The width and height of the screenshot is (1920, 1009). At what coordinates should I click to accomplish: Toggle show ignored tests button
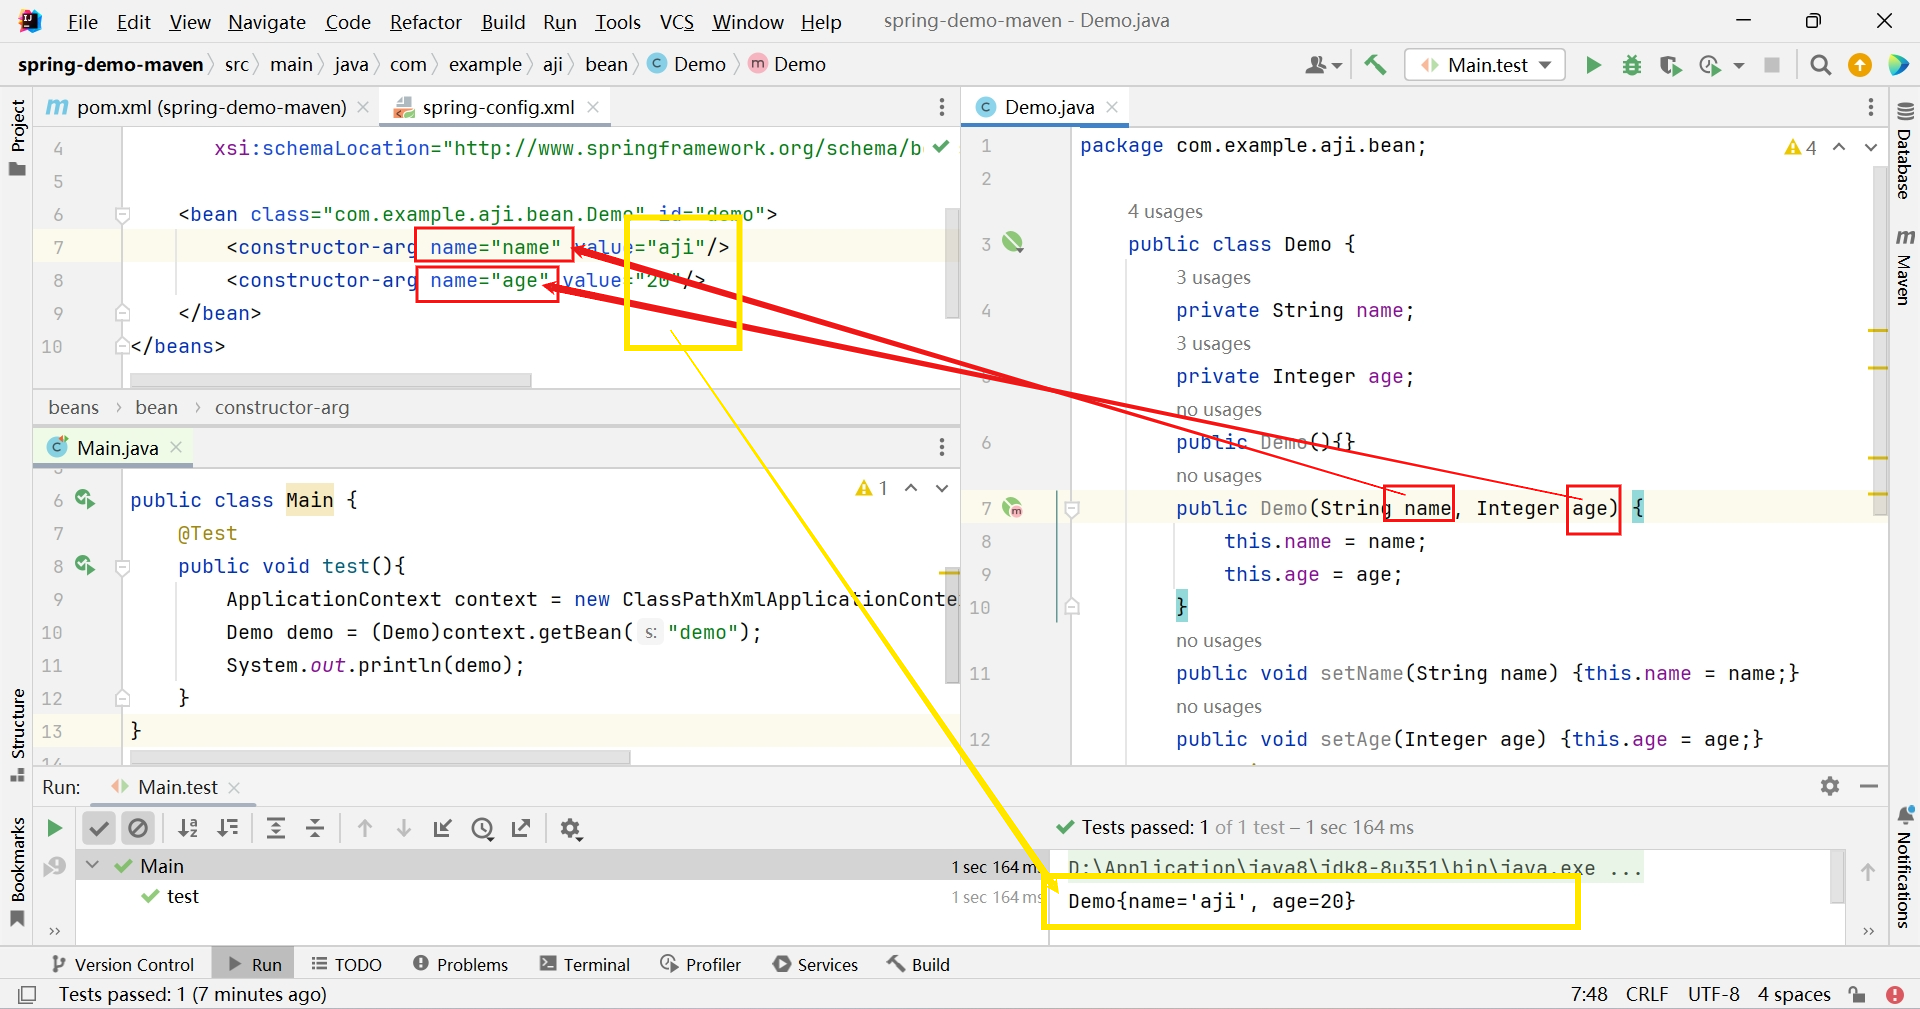[x=138, y=828]
